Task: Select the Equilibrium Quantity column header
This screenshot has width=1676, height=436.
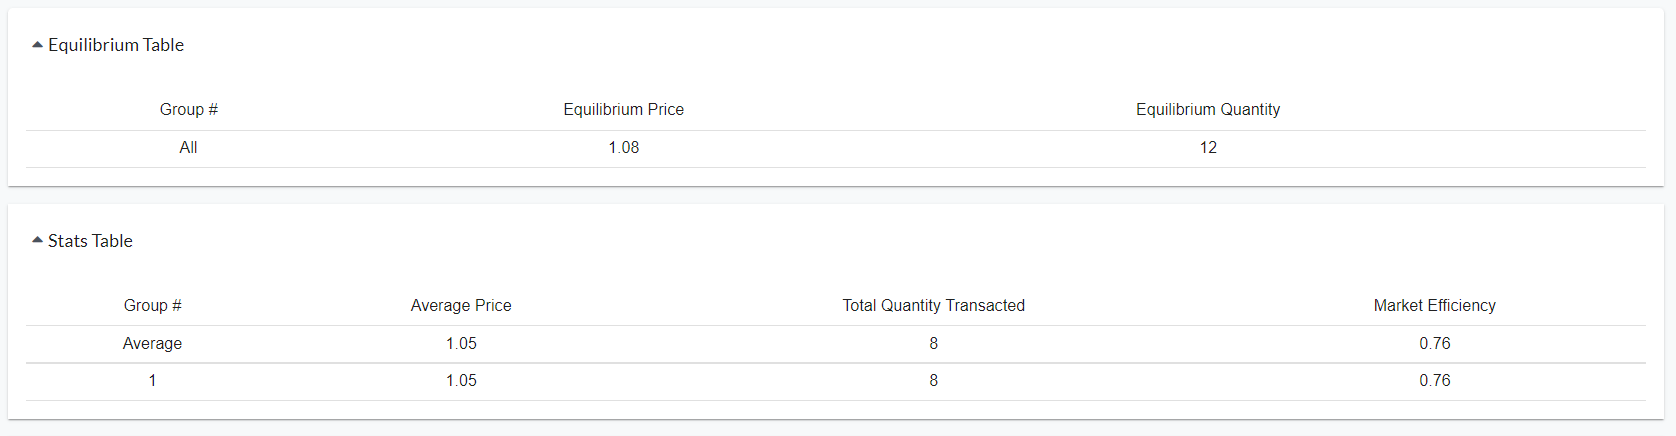Action: pyautogui.click(x=1208, y=110)
